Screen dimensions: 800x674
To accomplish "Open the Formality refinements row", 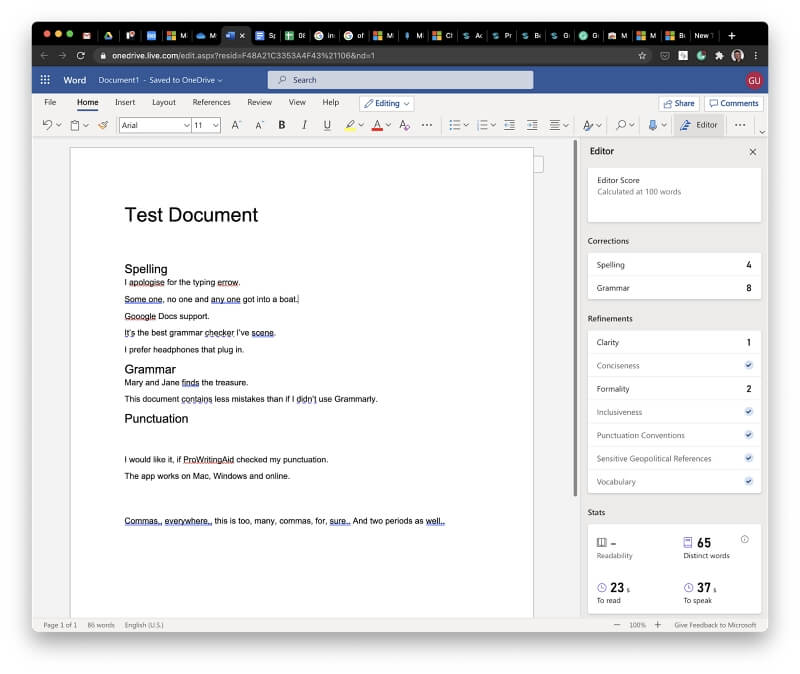I will [674, 389].
